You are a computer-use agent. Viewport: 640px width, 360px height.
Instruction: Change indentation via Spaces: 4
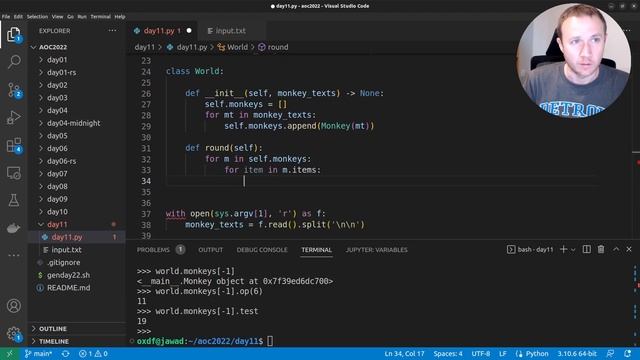click(x=448, y=354)
